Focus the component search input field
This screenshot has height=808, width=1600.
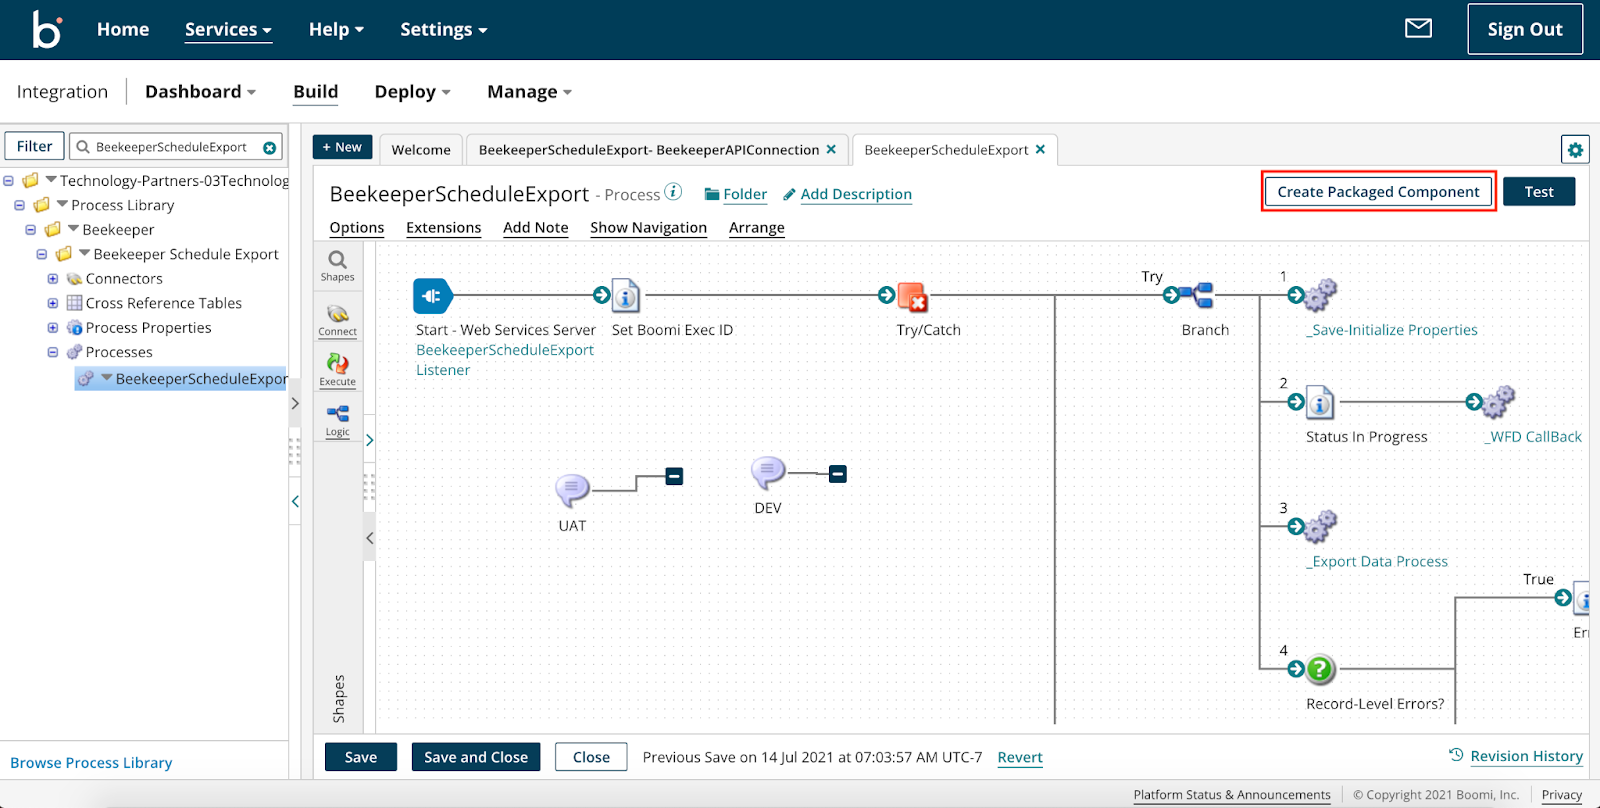[175, 147]
